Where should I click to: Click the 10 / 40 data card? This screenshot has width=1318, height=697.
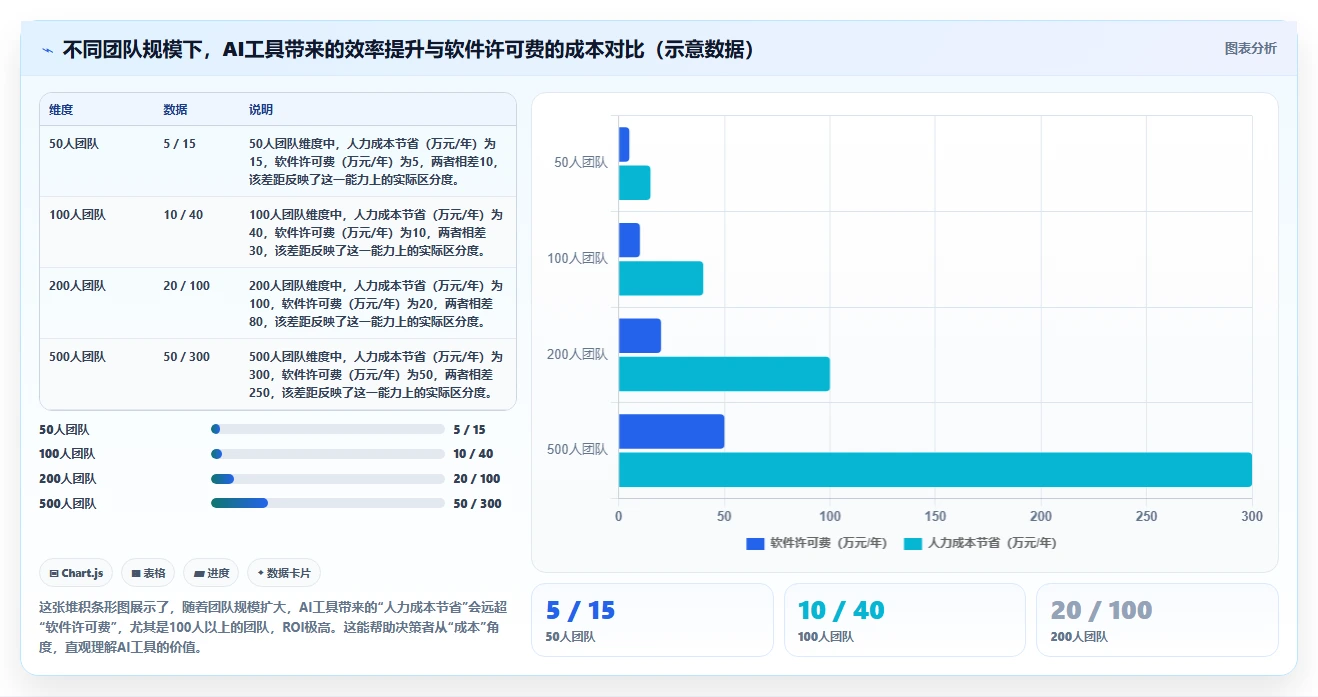pyautogui.click(x=904, y=620)
